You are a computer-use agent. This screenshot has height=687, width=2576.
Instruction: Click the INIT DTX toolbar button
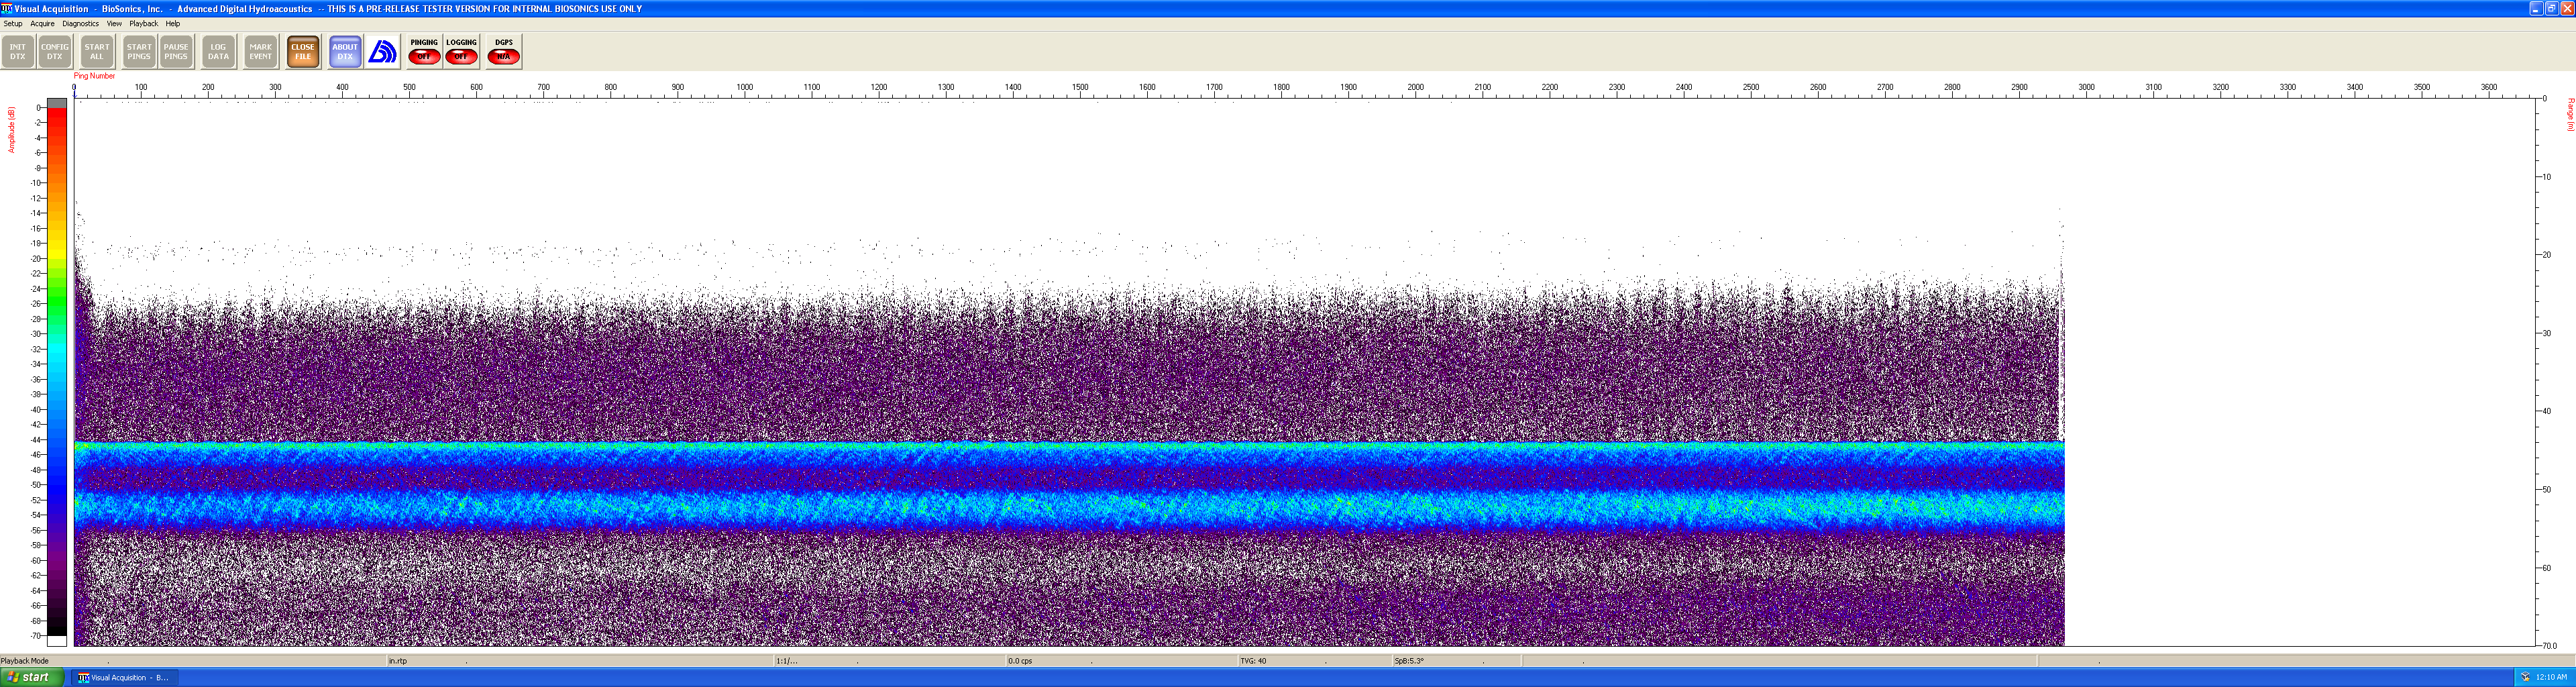tap(18, 52)
